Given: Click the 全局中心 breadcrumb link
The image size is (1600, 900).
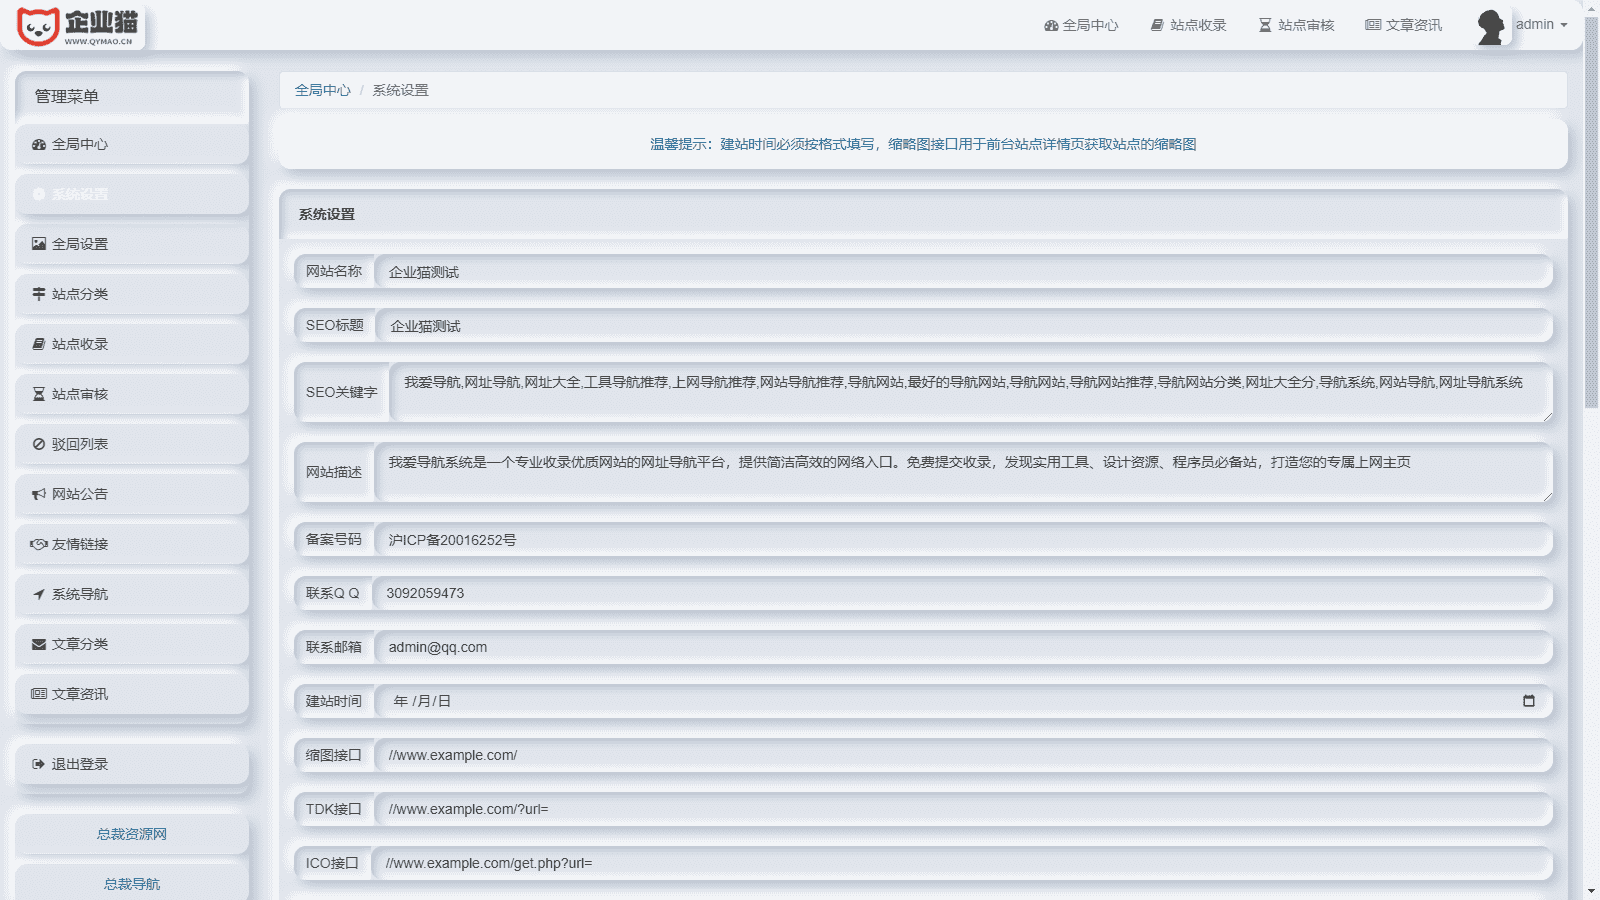Looking at the screenshot, I should 322,90.
